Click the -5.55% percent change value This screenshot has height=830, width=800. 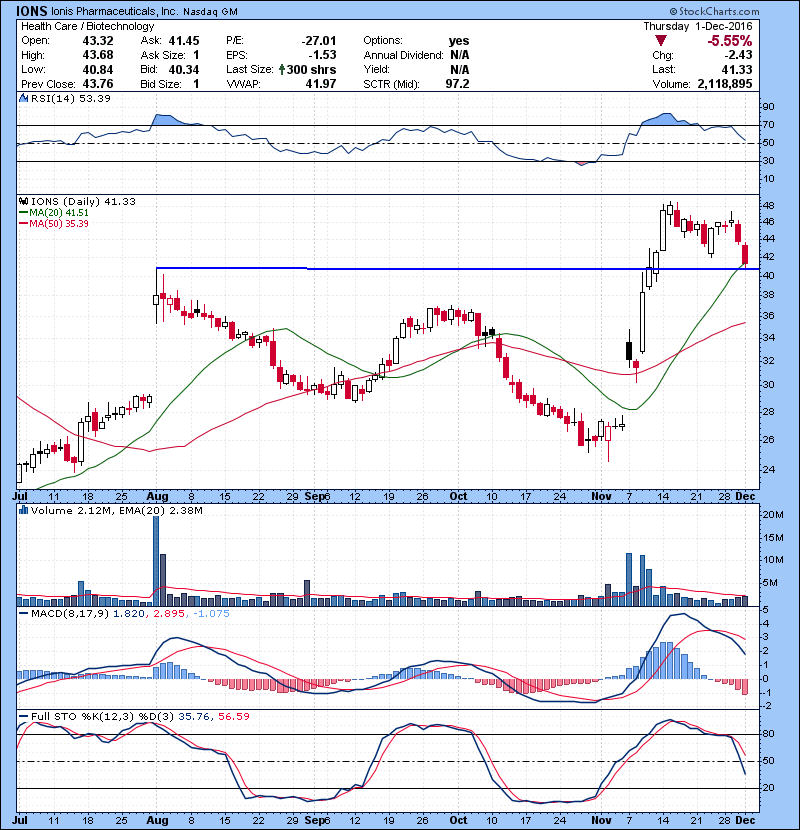coord(730,41)
